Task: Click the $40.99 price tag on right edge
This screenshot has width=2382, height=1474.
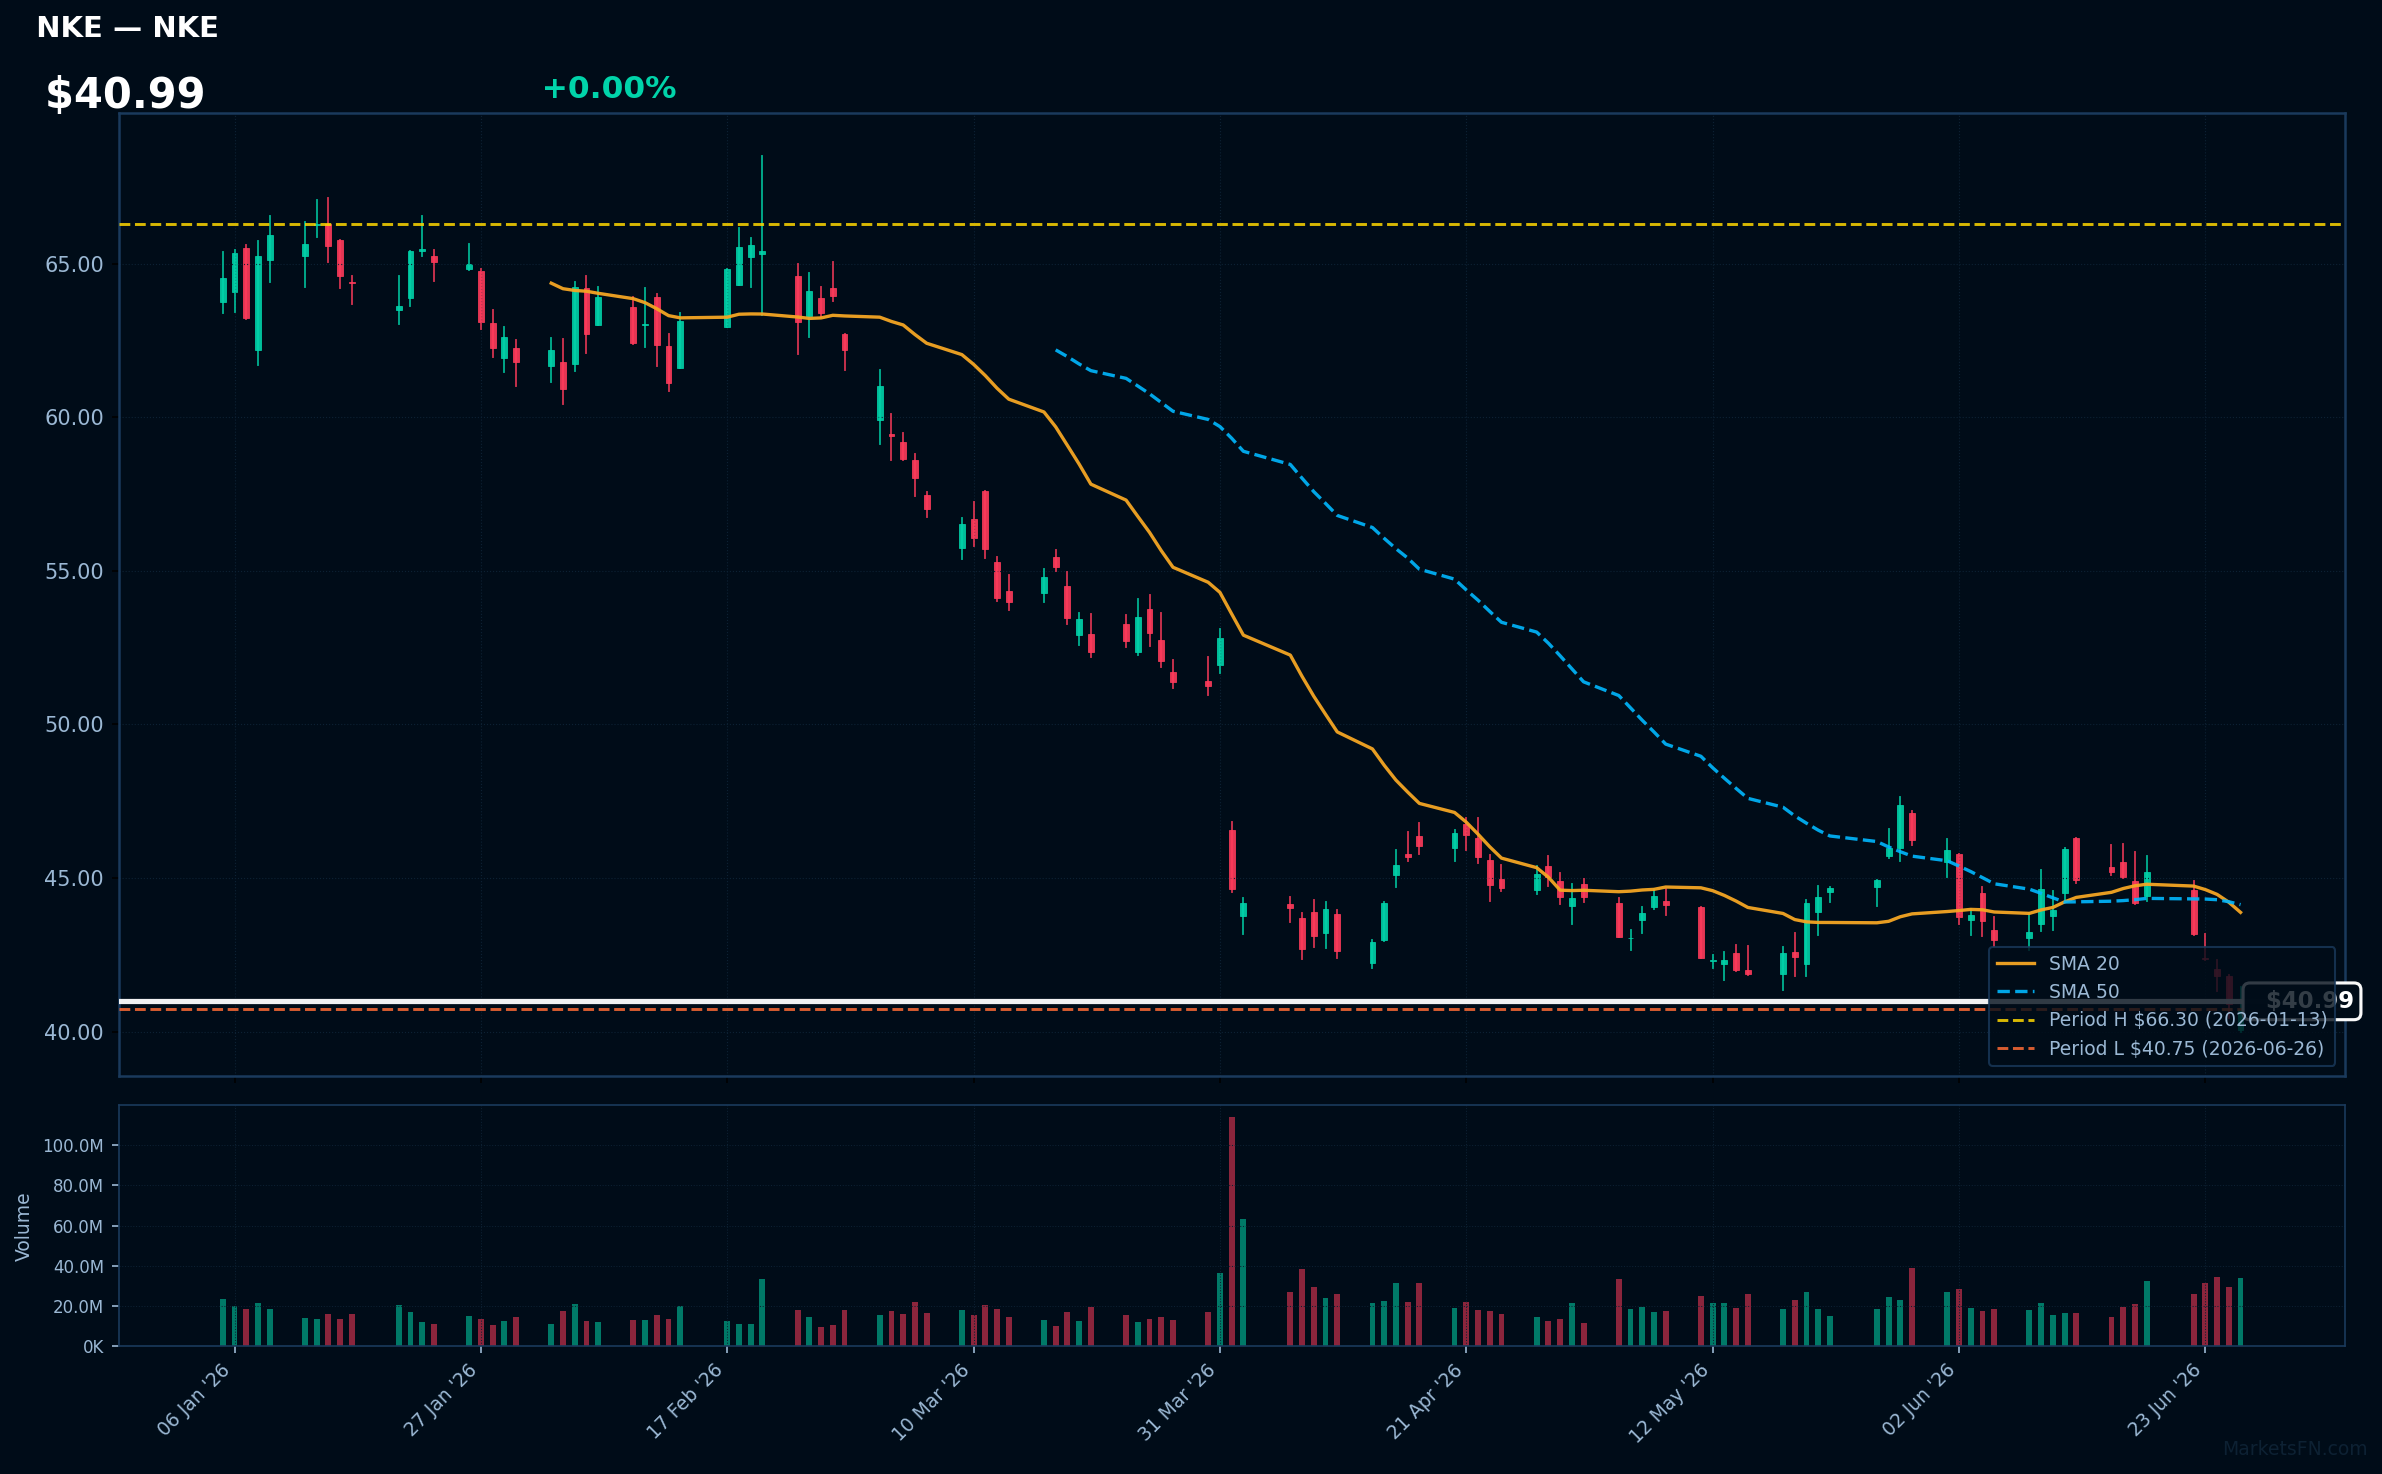Action: click(2301, 1001)
